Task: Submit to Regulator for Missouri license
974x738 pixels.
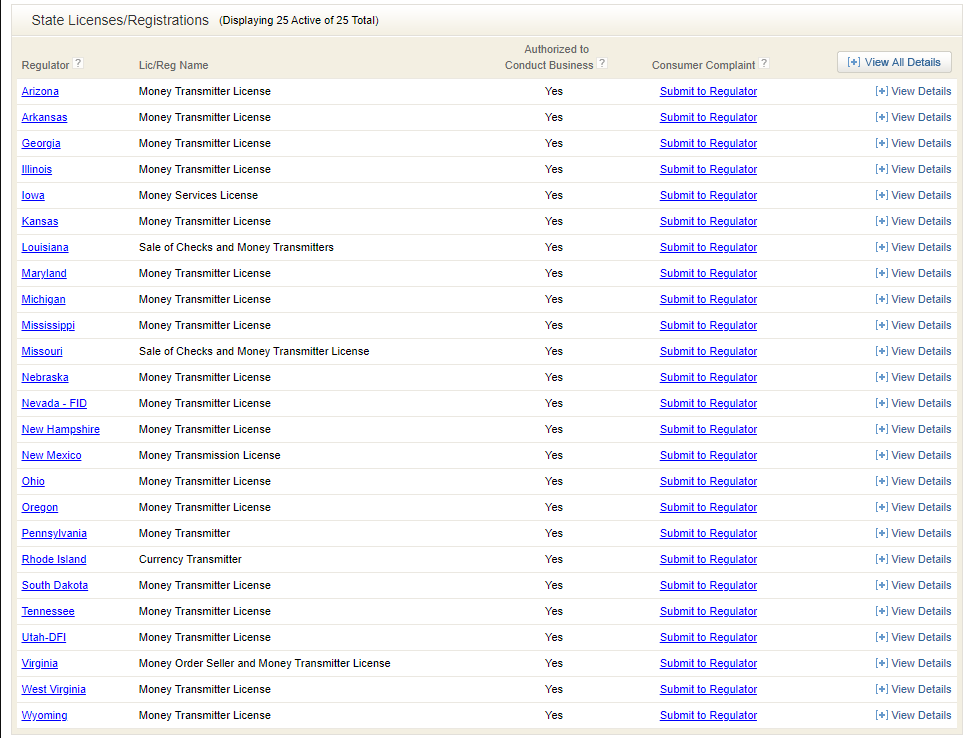Action: tap(708, 351)
